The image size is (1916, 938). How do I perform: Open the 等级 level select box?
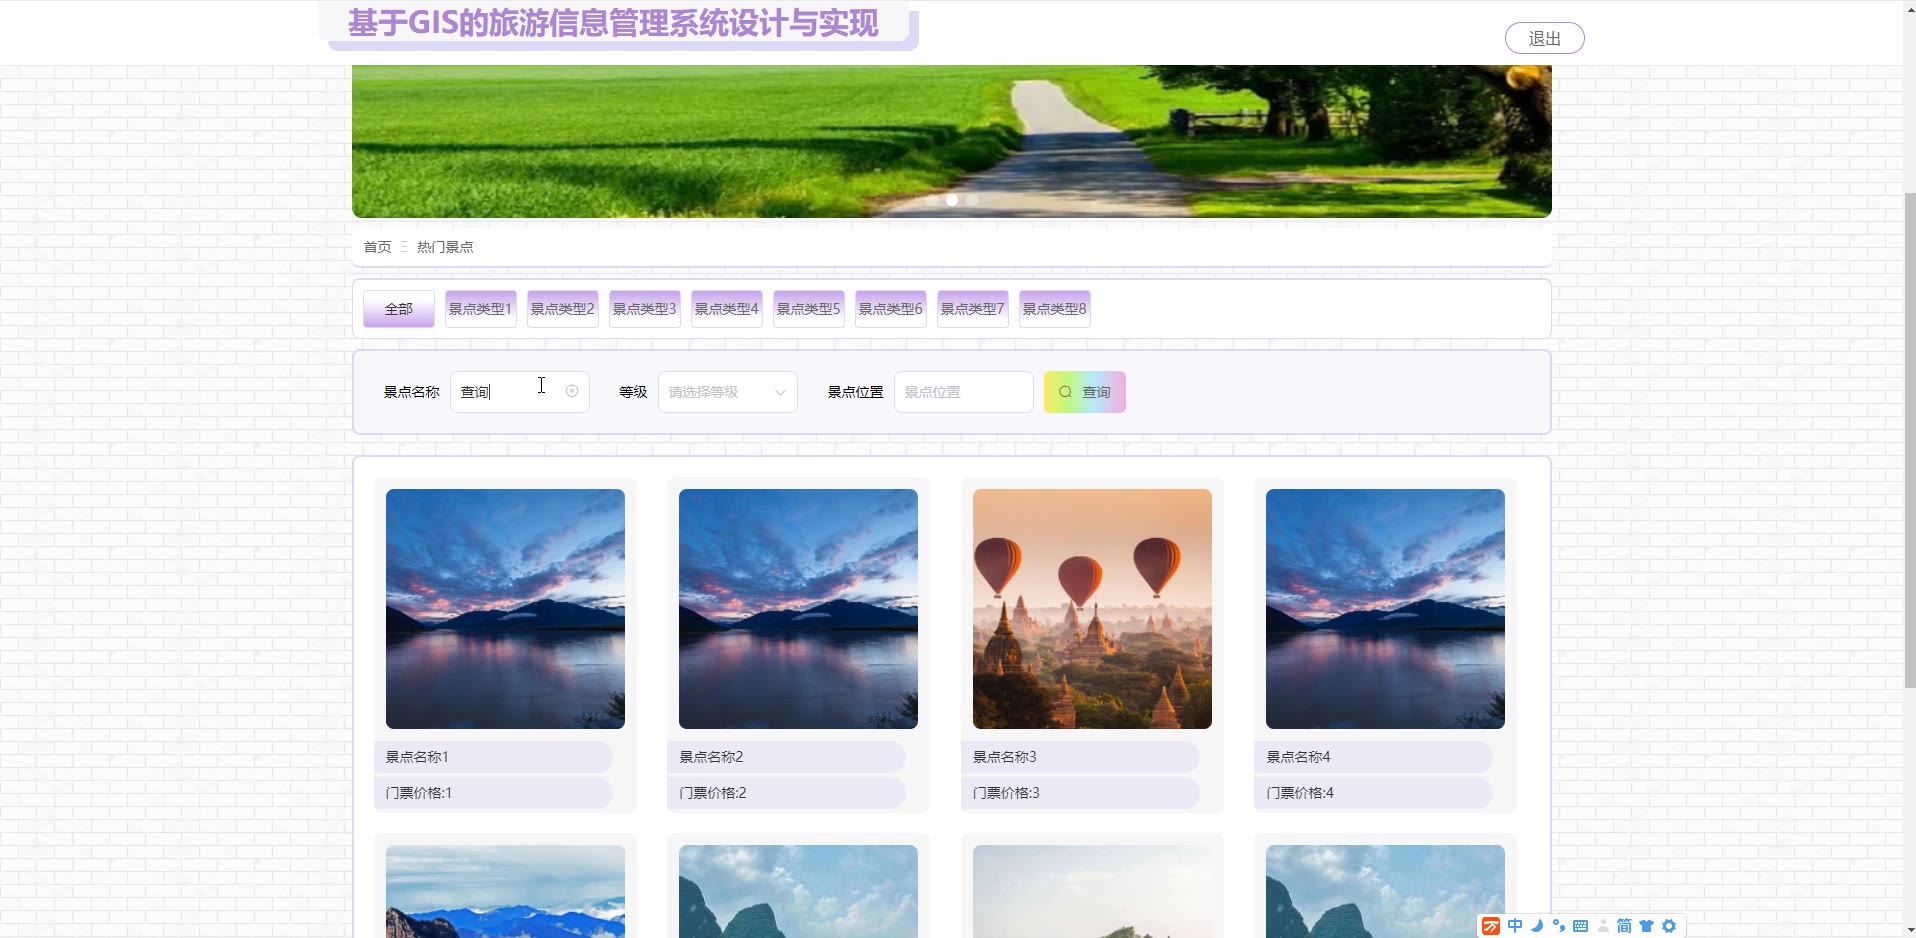[x=728, y=392]
